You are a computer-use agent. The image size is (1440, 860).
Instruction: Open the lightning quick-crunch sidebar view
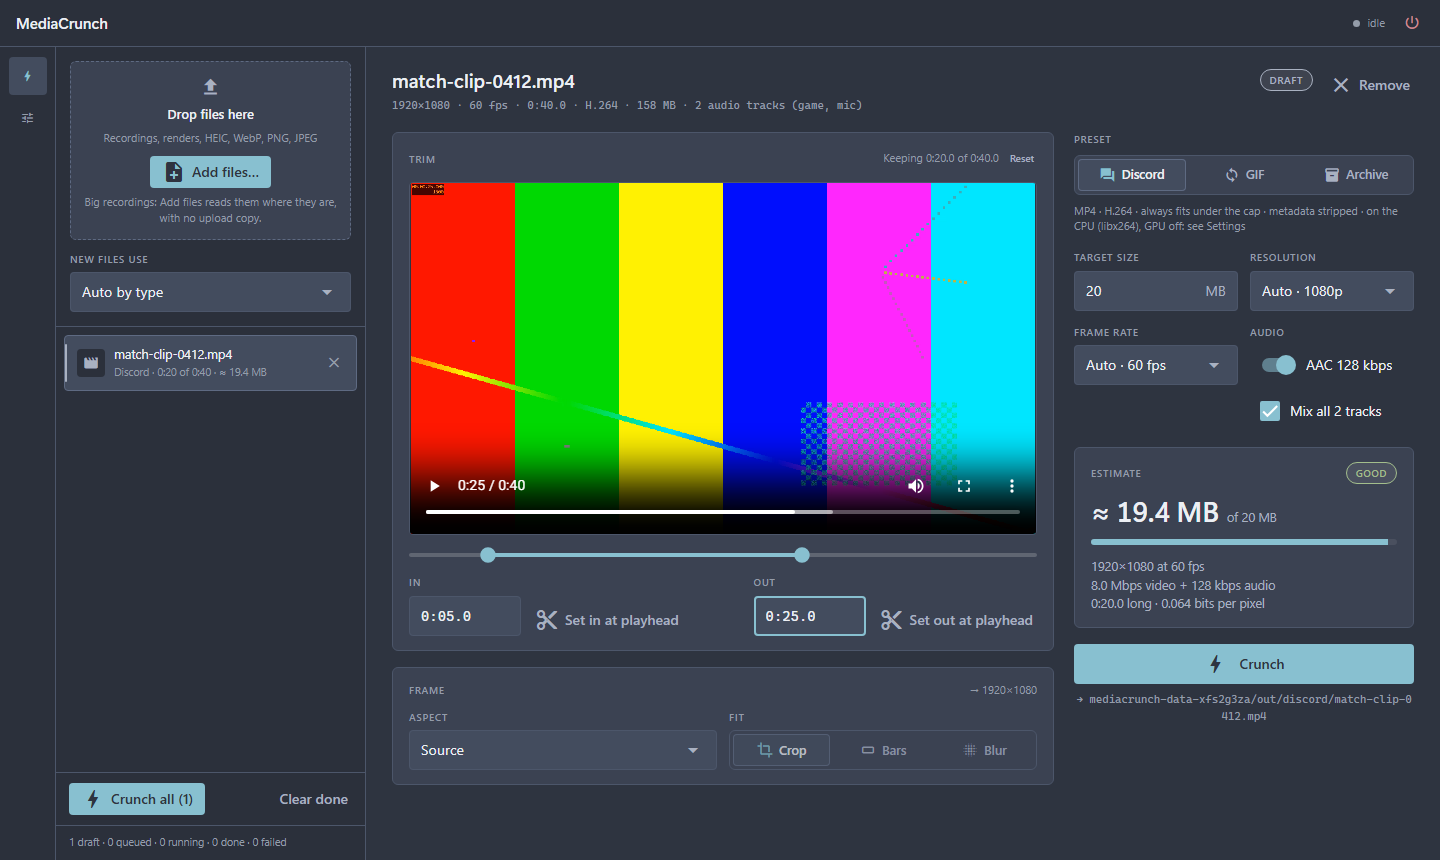click(x=28, y=76)
